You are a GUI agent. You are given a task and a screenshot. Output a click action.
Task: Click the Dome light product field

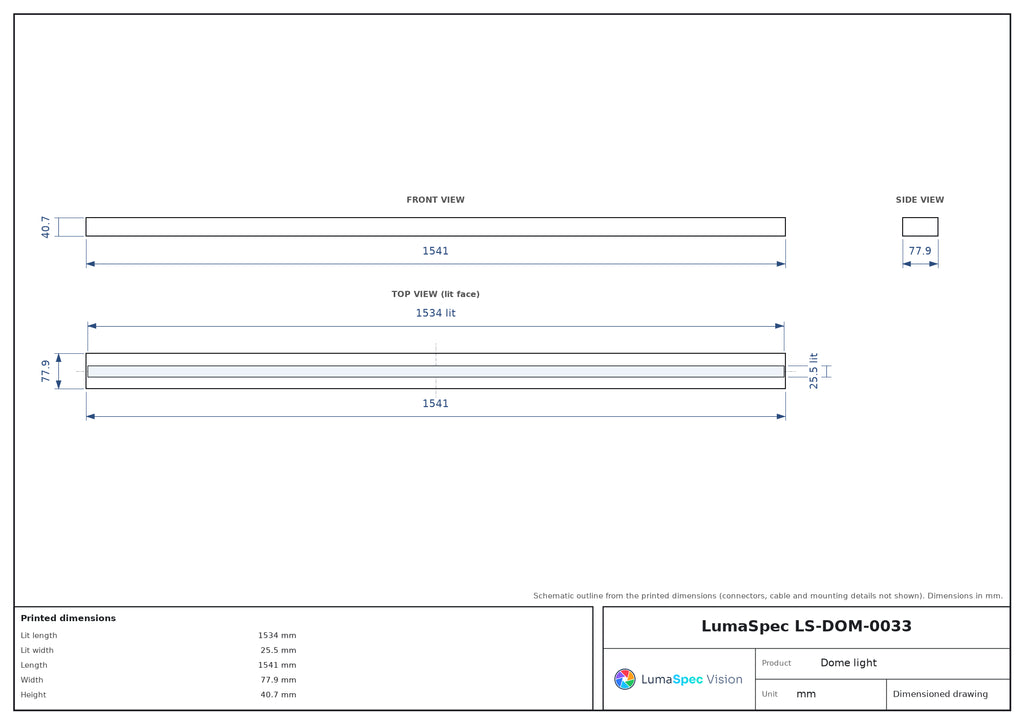[x=882, y=663]
